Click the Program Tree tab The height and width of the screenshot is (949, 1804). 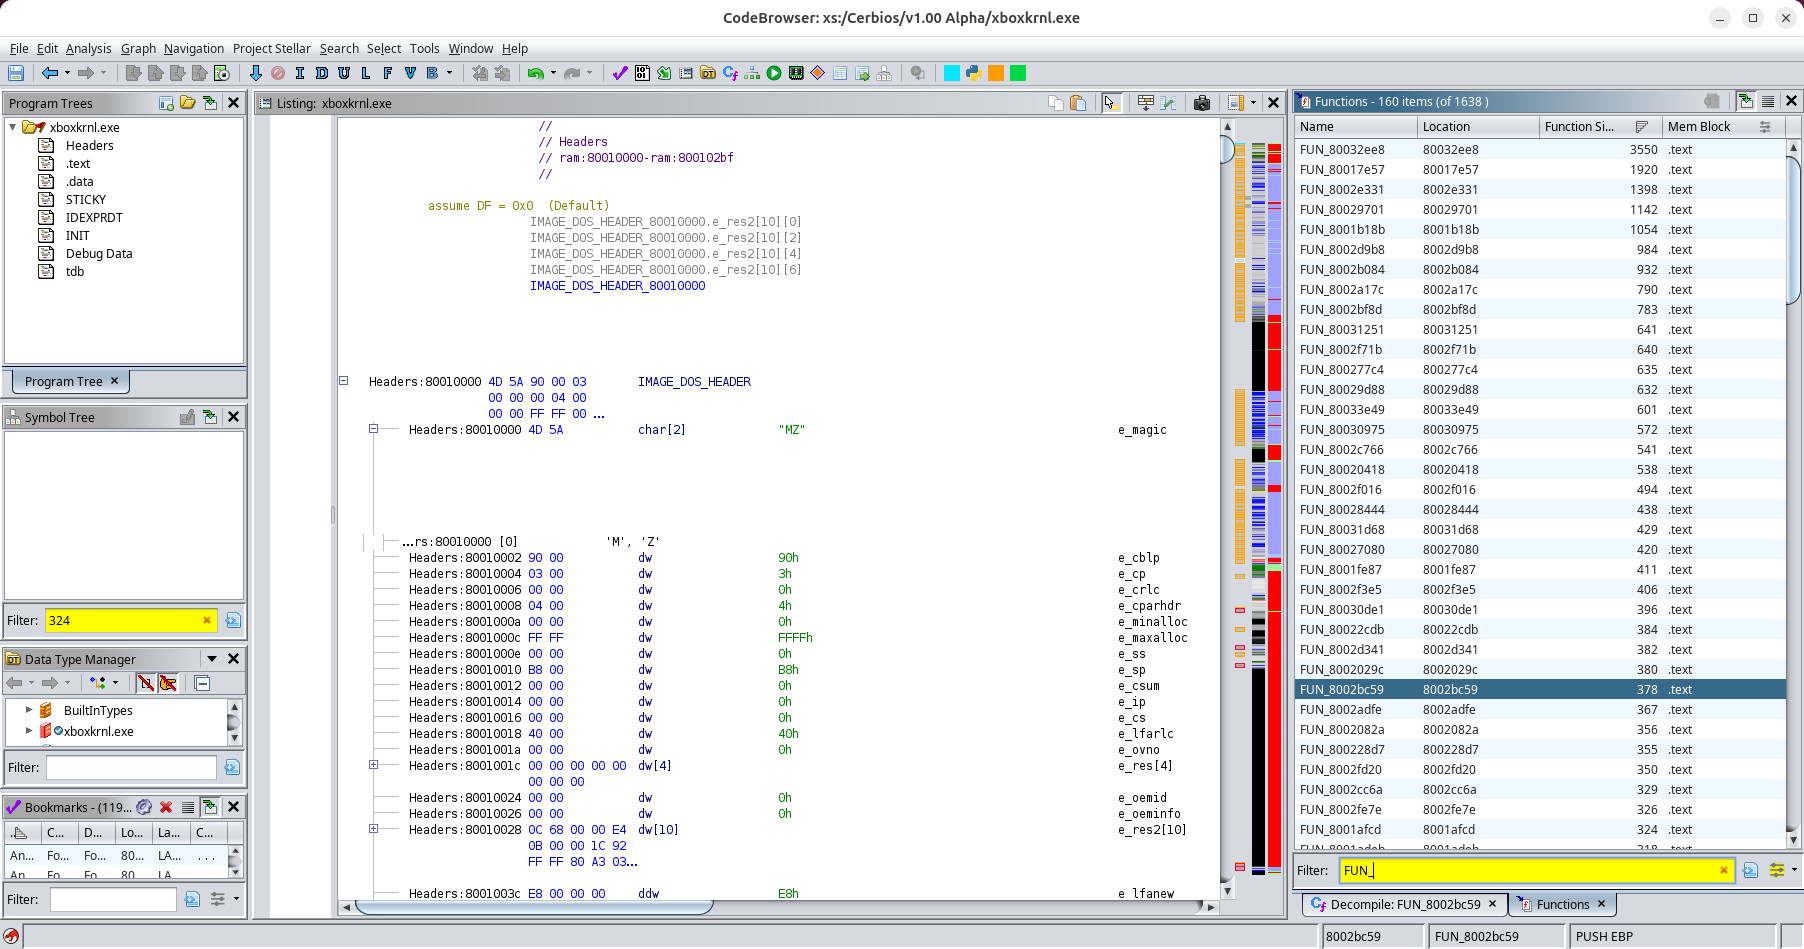[x=70, y=381]
